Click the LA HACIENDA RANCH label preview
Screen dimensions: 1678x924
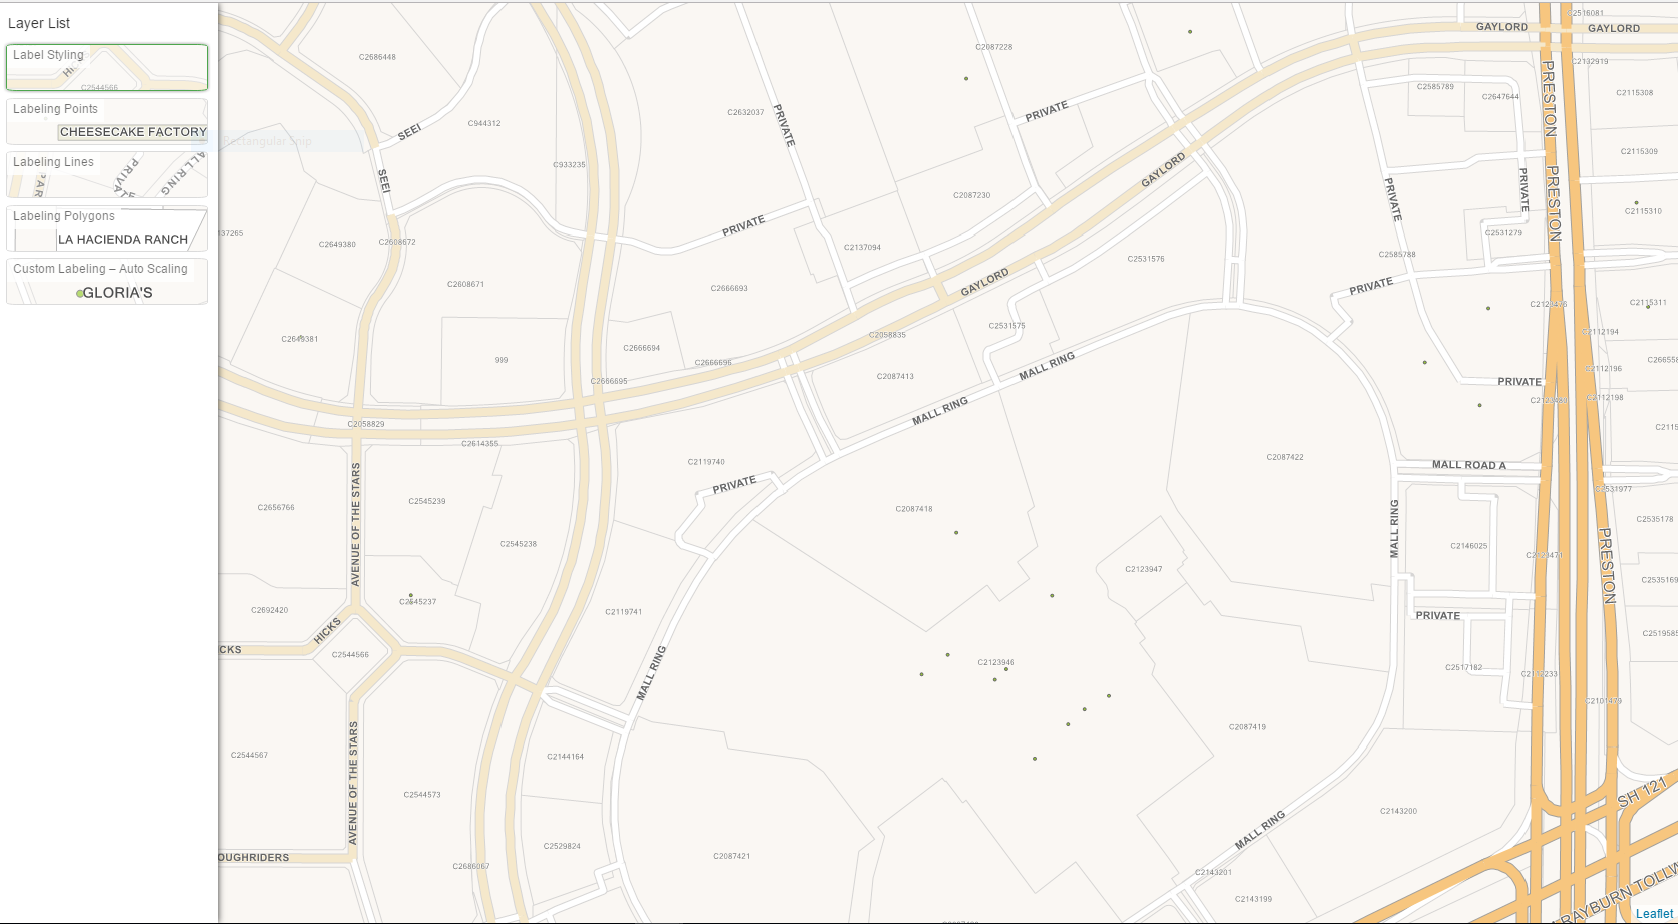[x=123, y=240]
